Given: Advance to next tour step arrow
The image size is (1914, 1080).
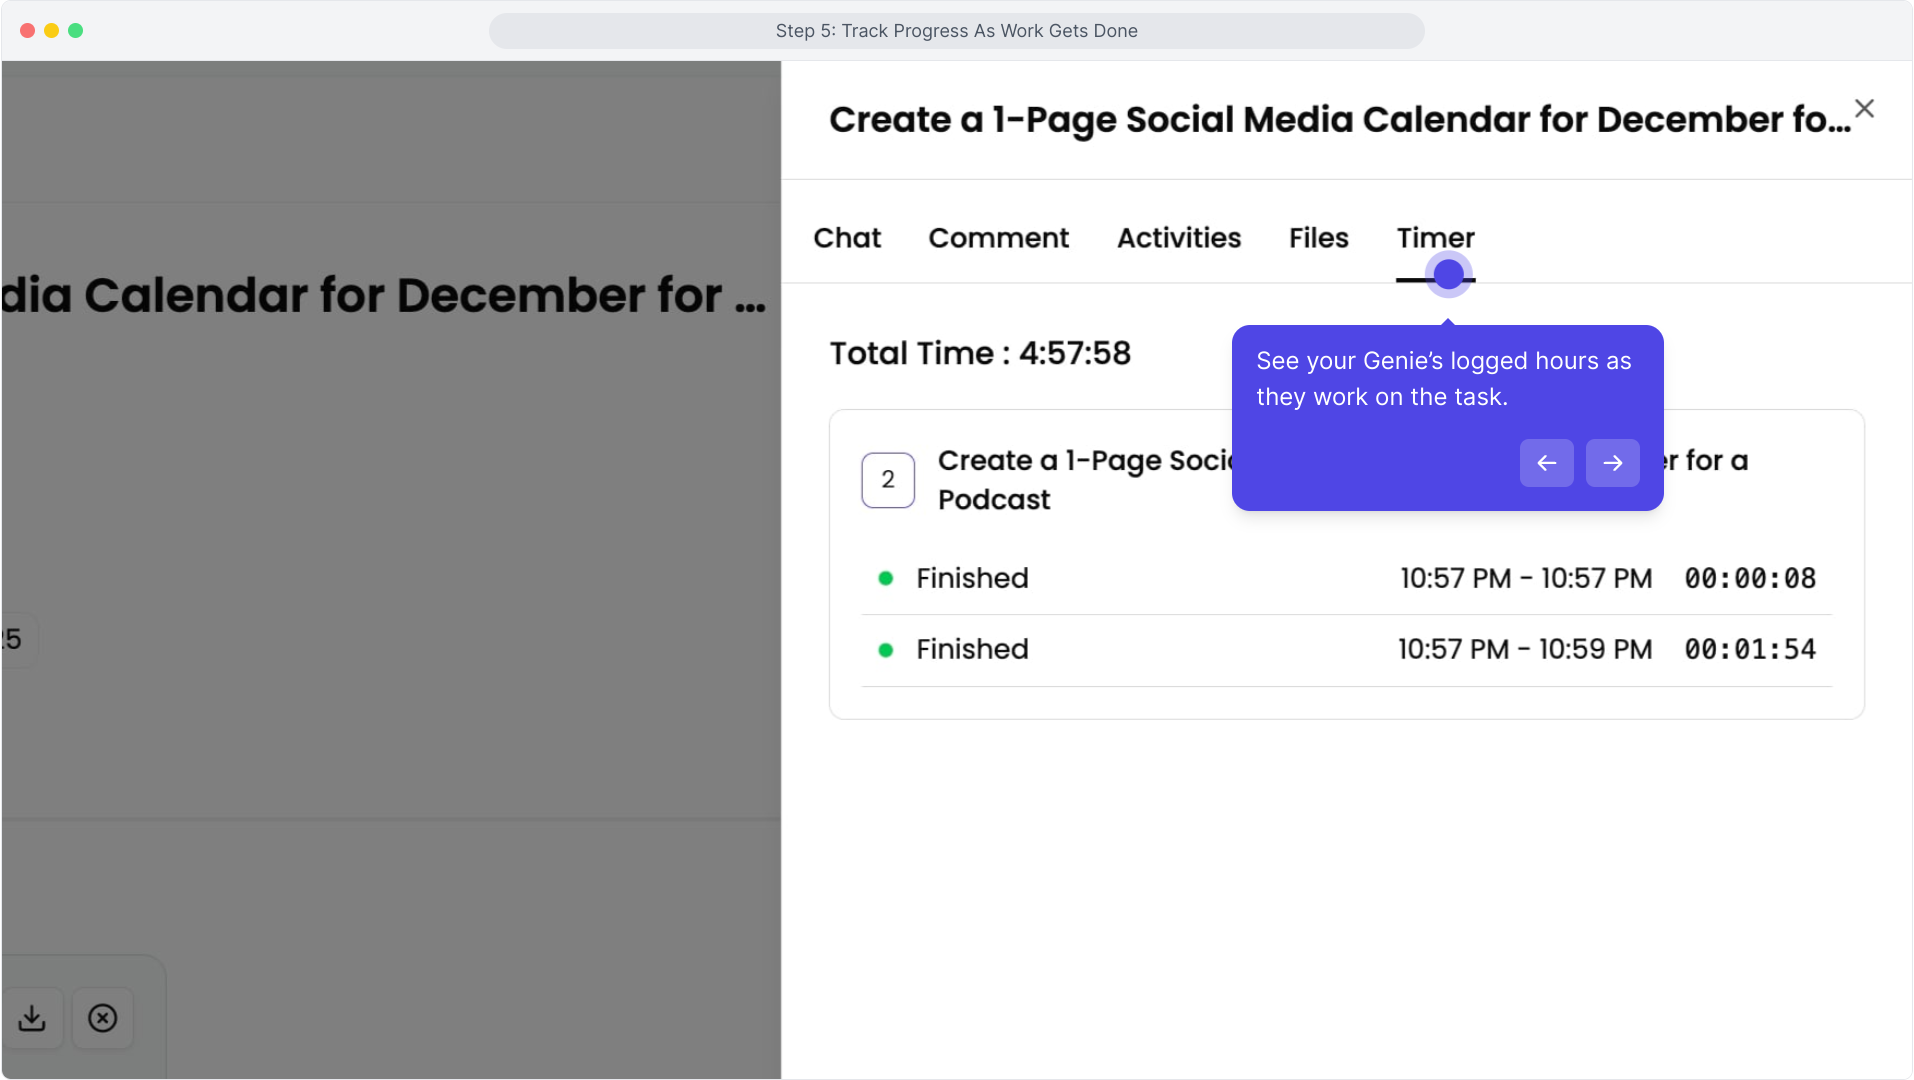Looking at the screenshot, I should (1612, 463).
